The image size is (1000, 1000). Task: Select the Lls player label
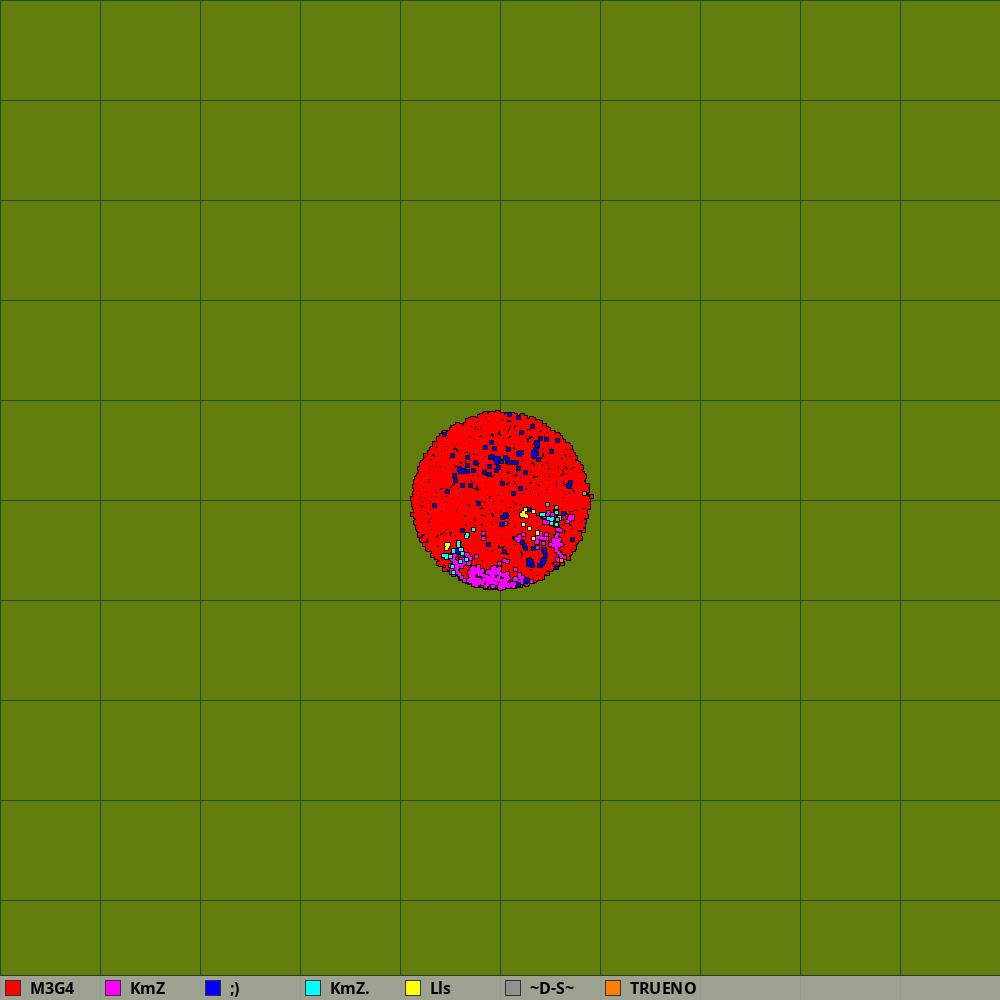tap(440, 989)
